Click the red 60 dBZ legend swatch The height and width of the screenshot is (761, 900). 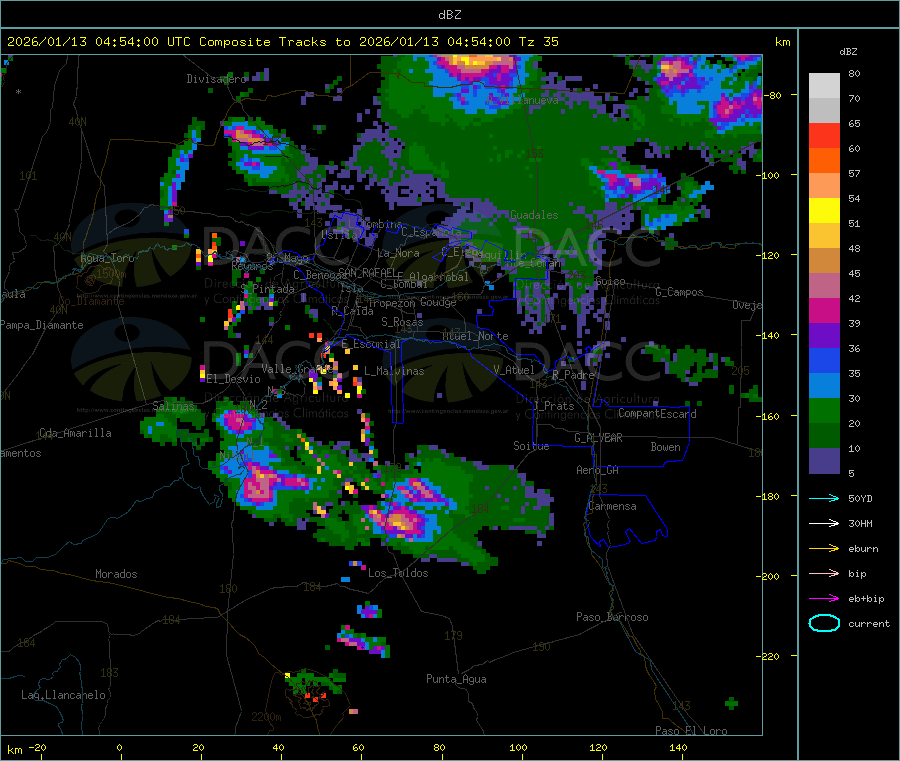pyautogui.click(x=824, y=136)
